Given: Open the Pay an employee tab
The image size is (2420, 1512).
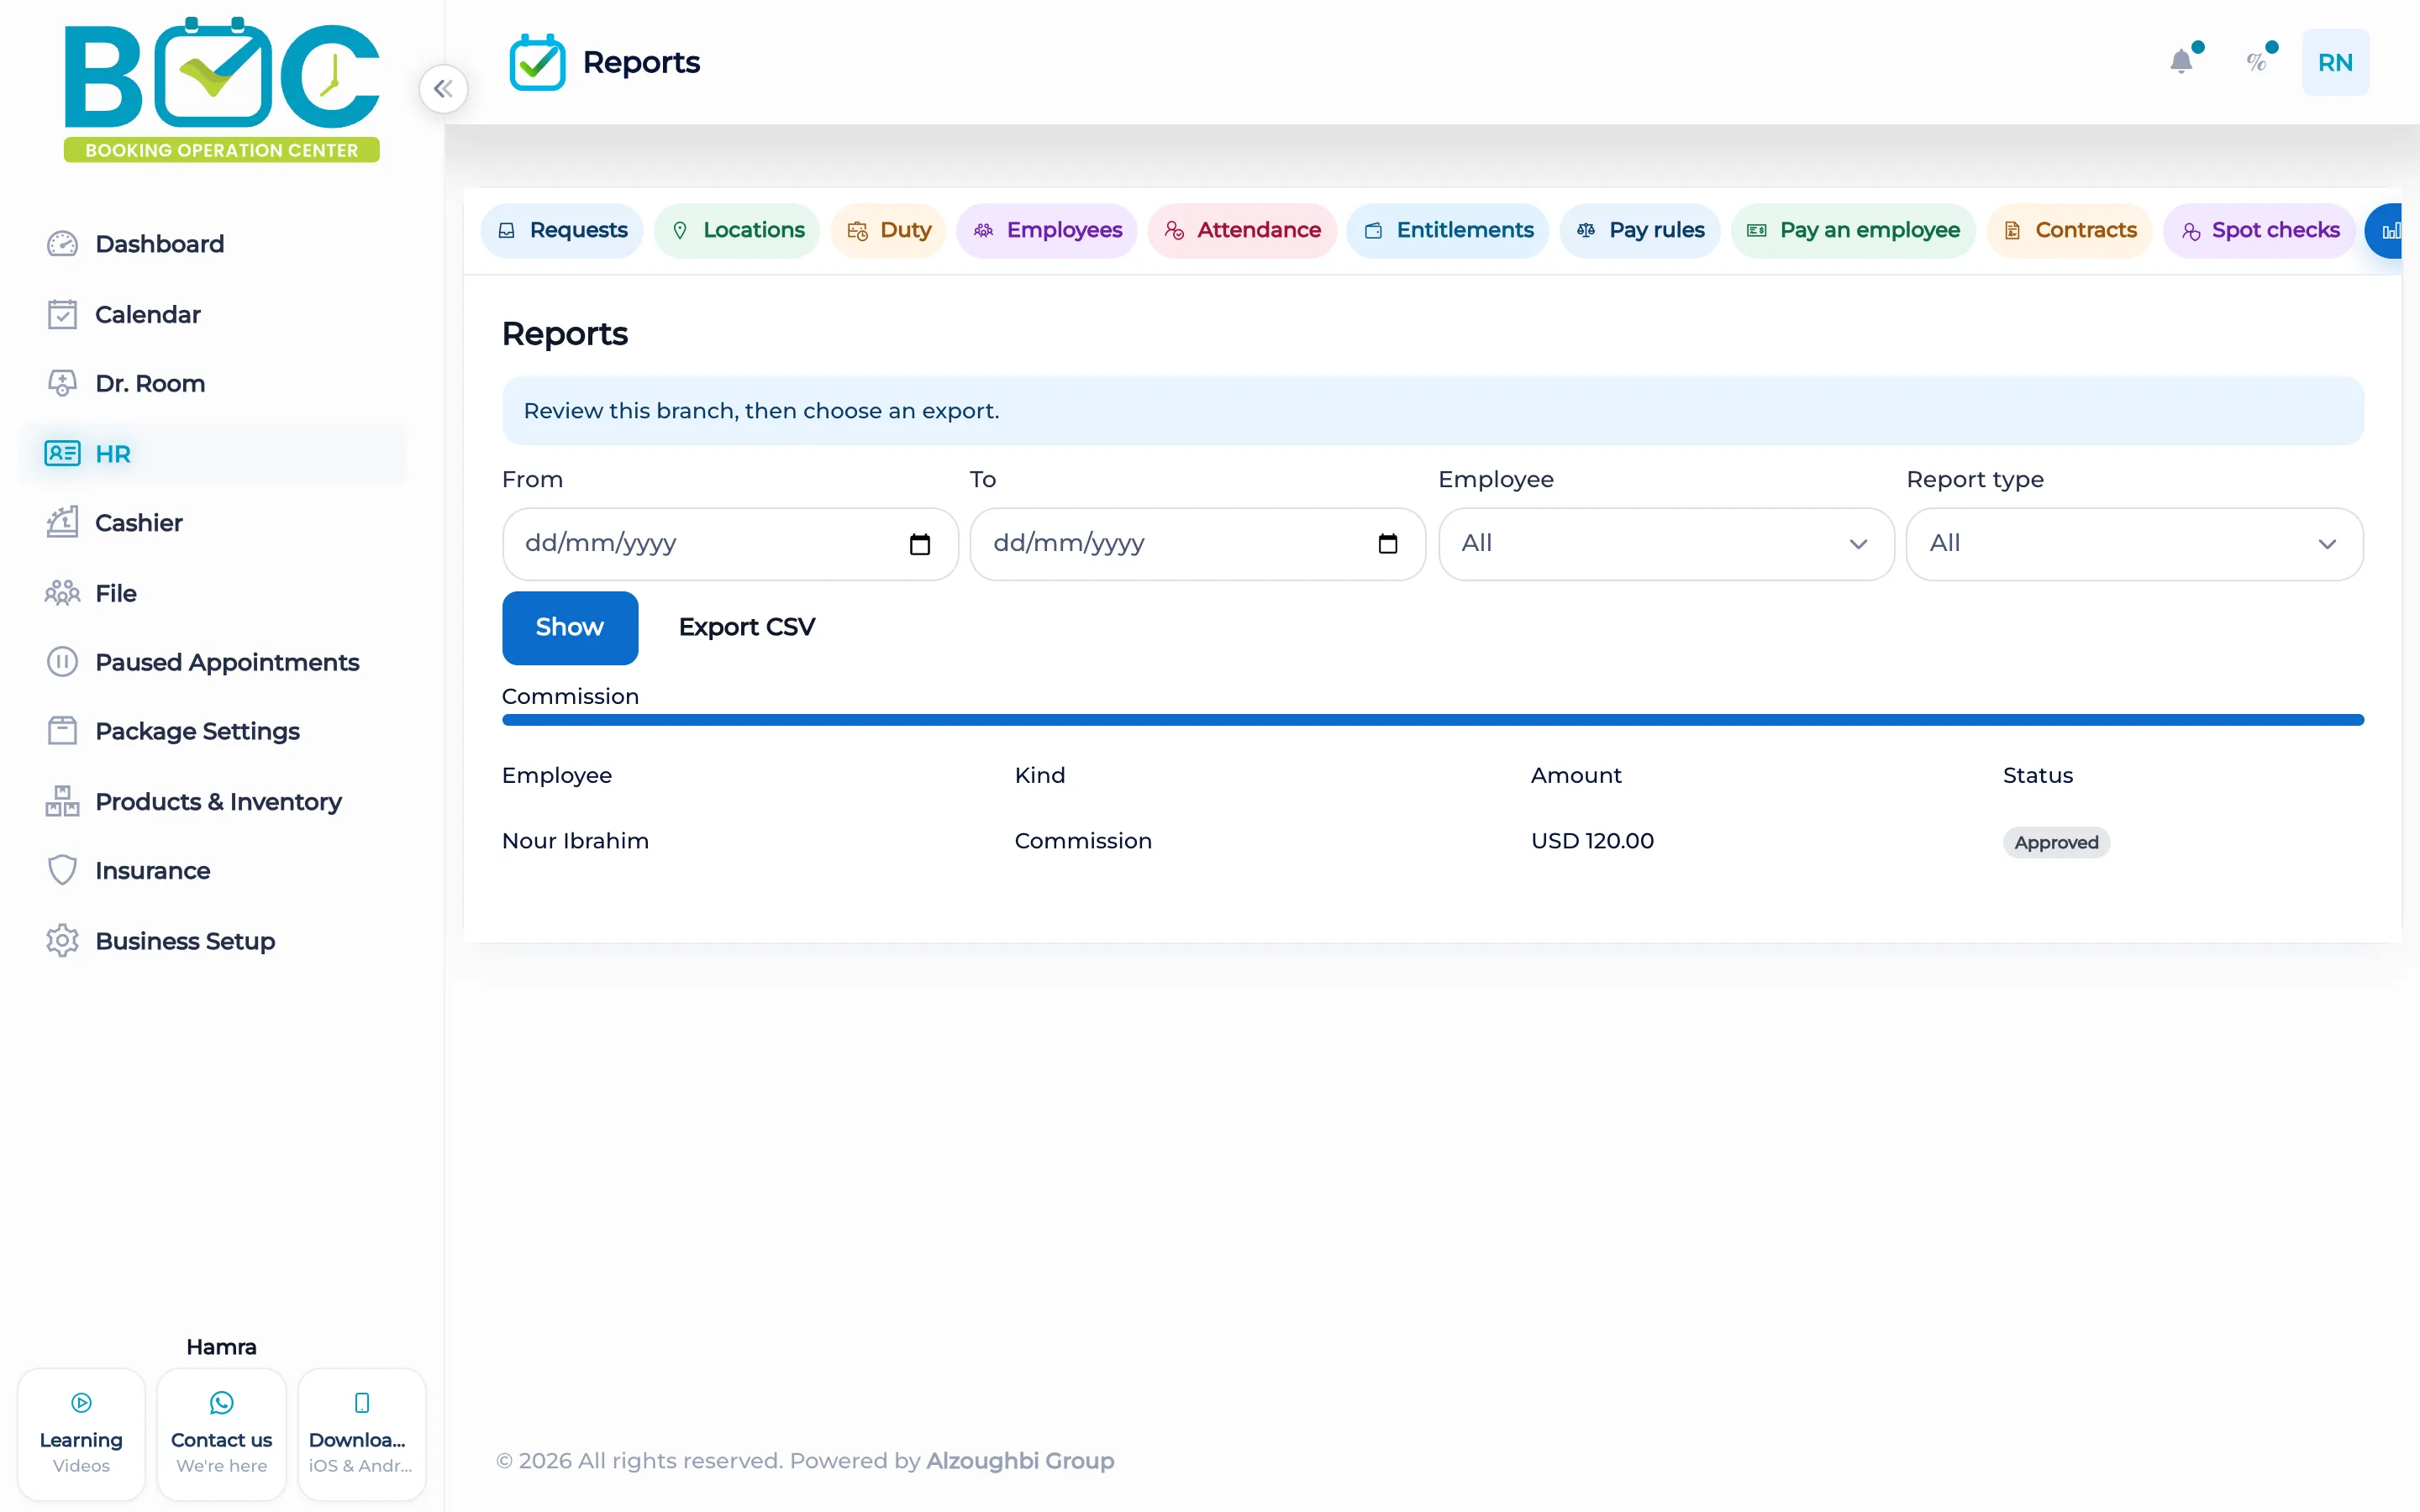Looking at the screenshot, I should point(1853,231).
